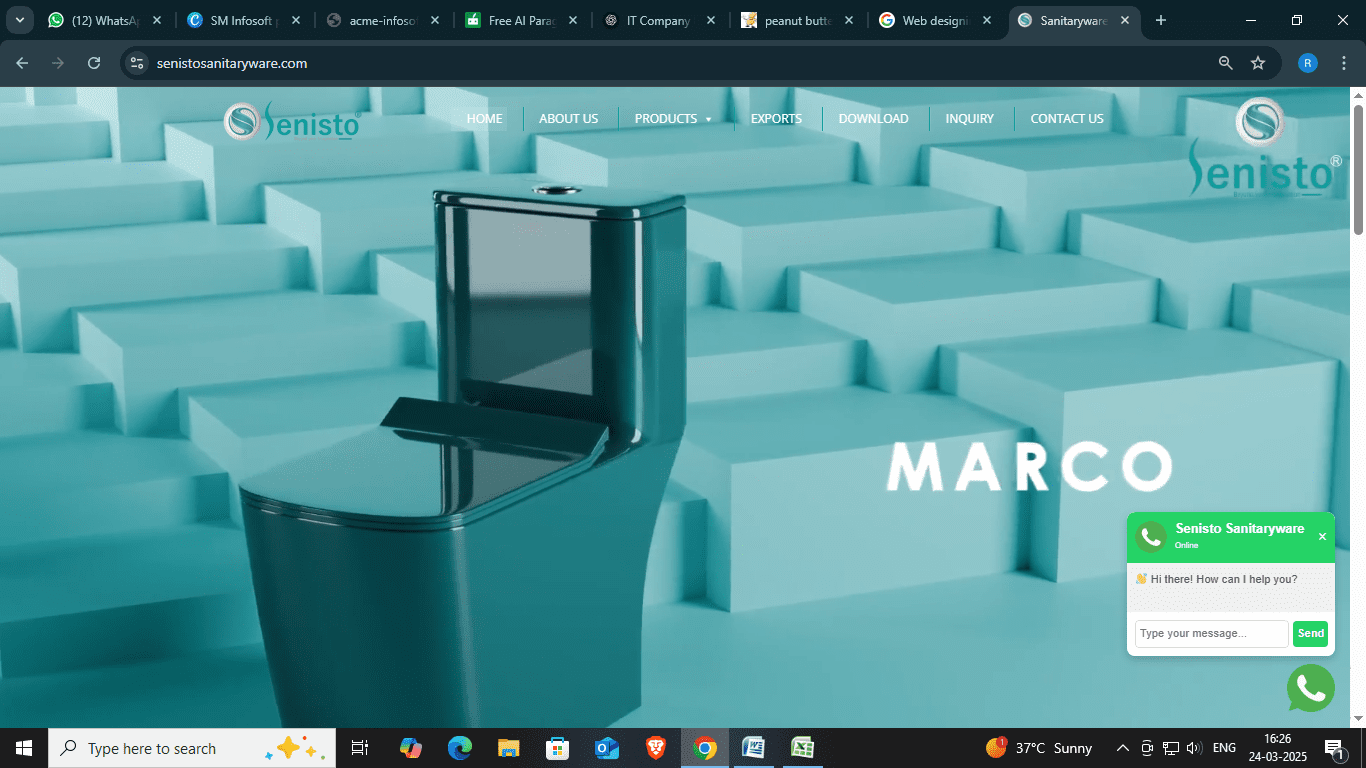The width and height of the screenshot is (1366, 768).
Task: Click the Chrome reload page icon
Action: pyautogui.click(x=94, y=63)
